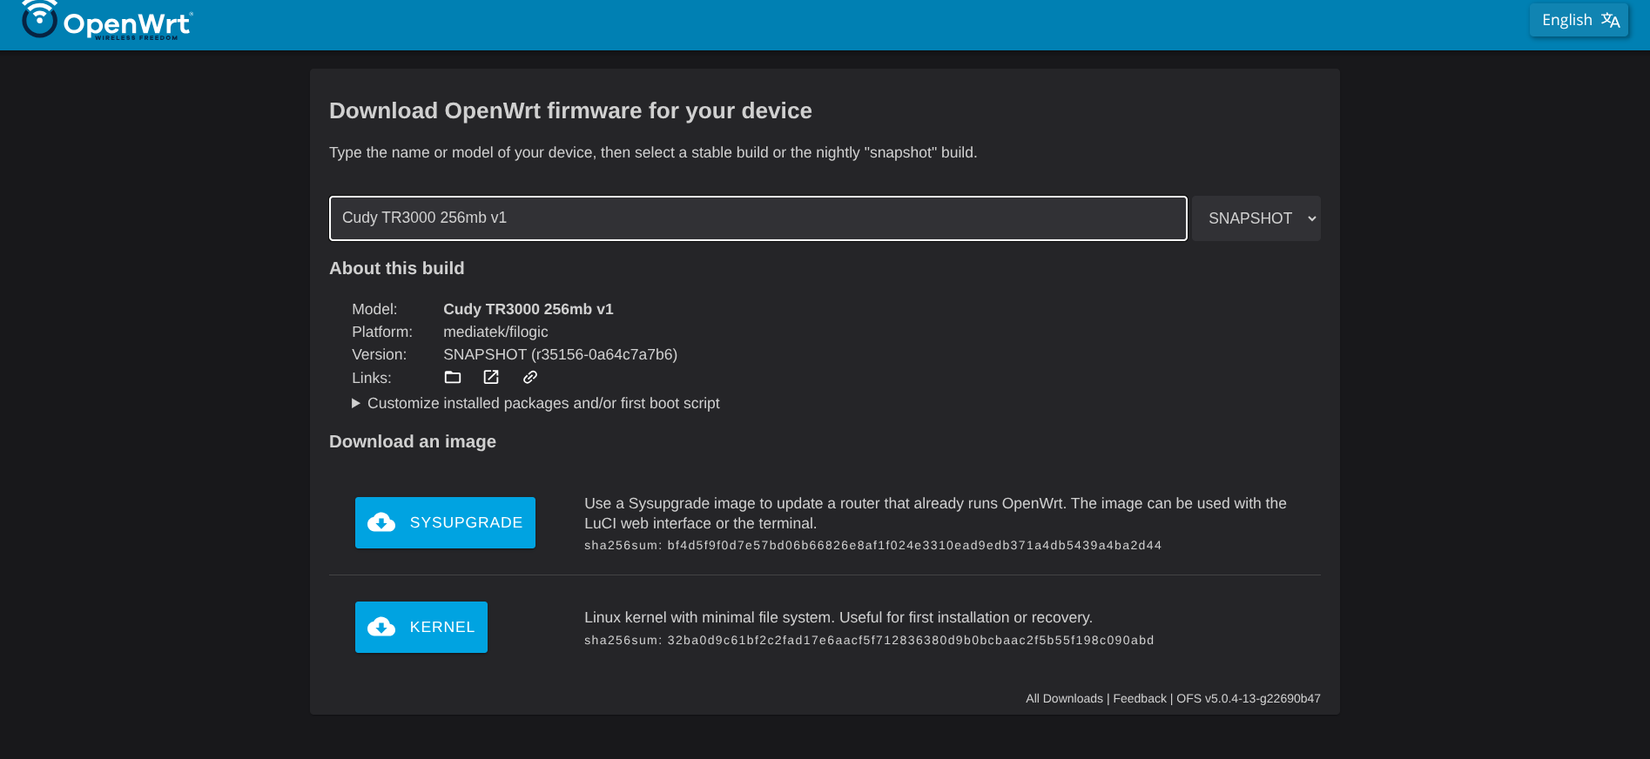Open the English language selector
The image size is (1650, 759).
point(1579,20)
